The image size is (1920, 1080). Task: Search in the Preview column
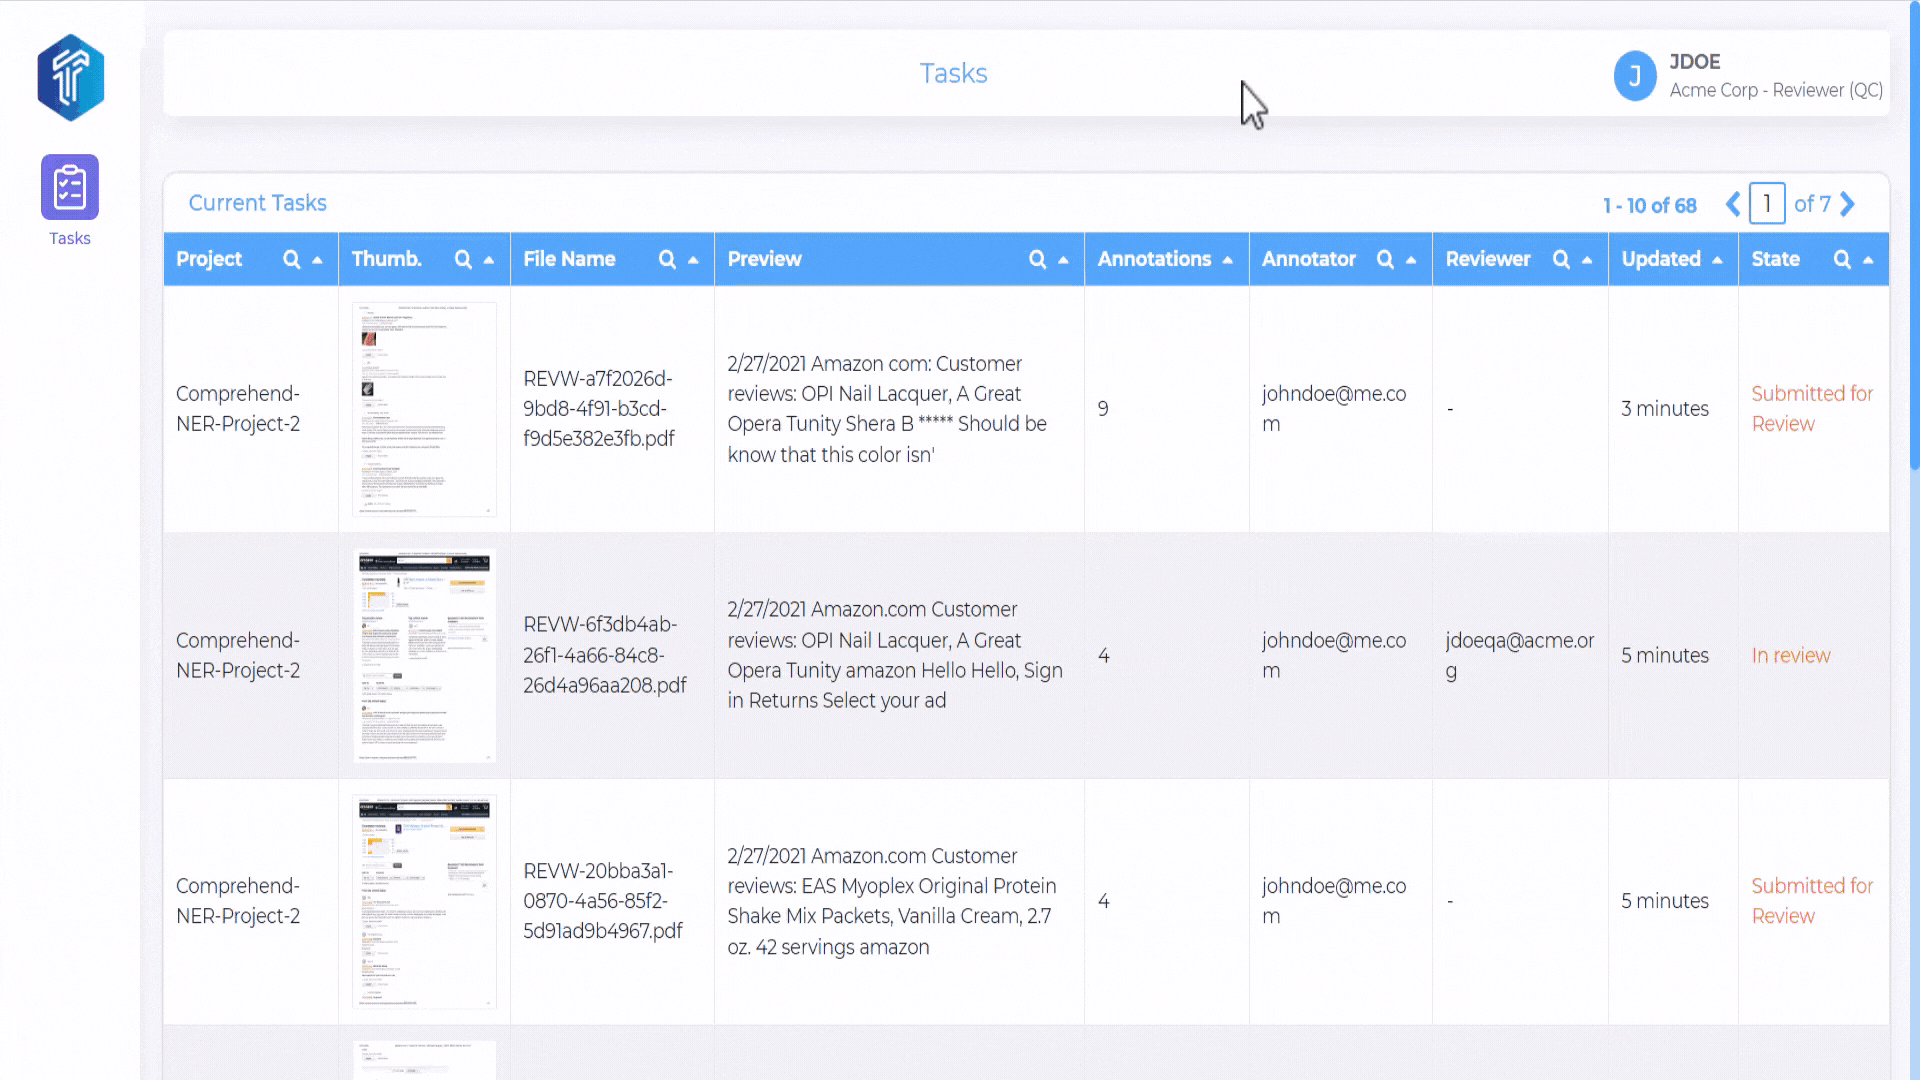pos(1037,259)
